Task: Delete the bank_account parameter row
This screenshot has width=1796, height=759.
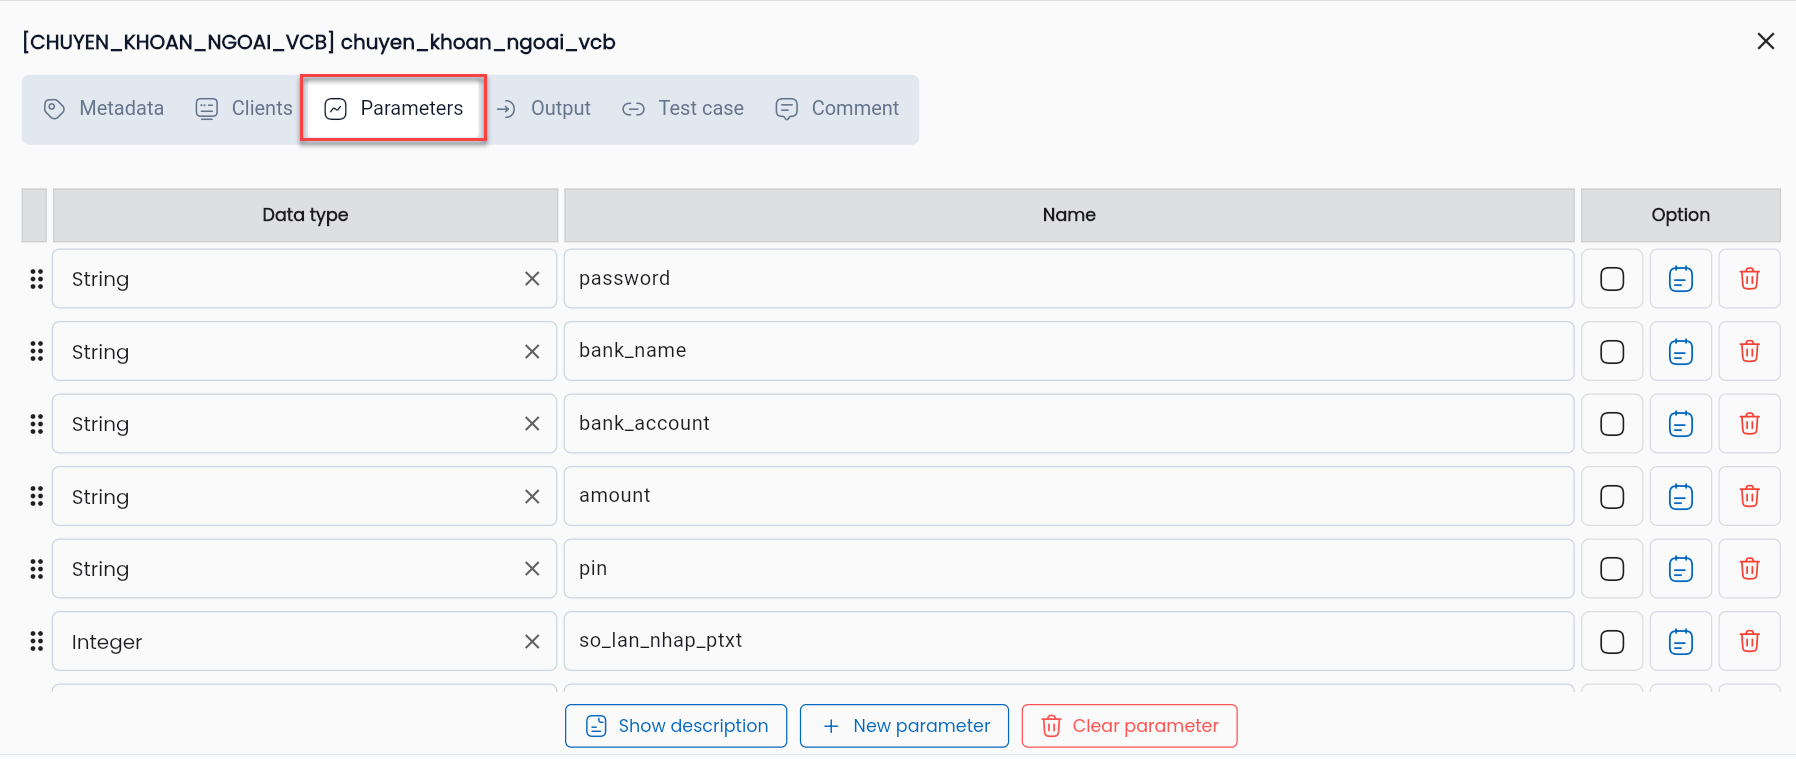Action: (x=1749, y=424)
